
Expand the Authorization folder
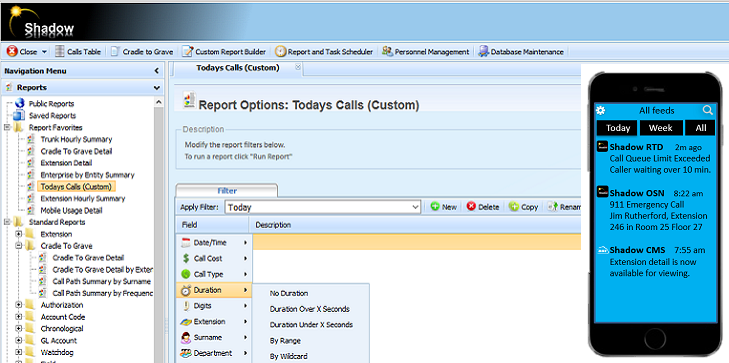click(19, 305)
